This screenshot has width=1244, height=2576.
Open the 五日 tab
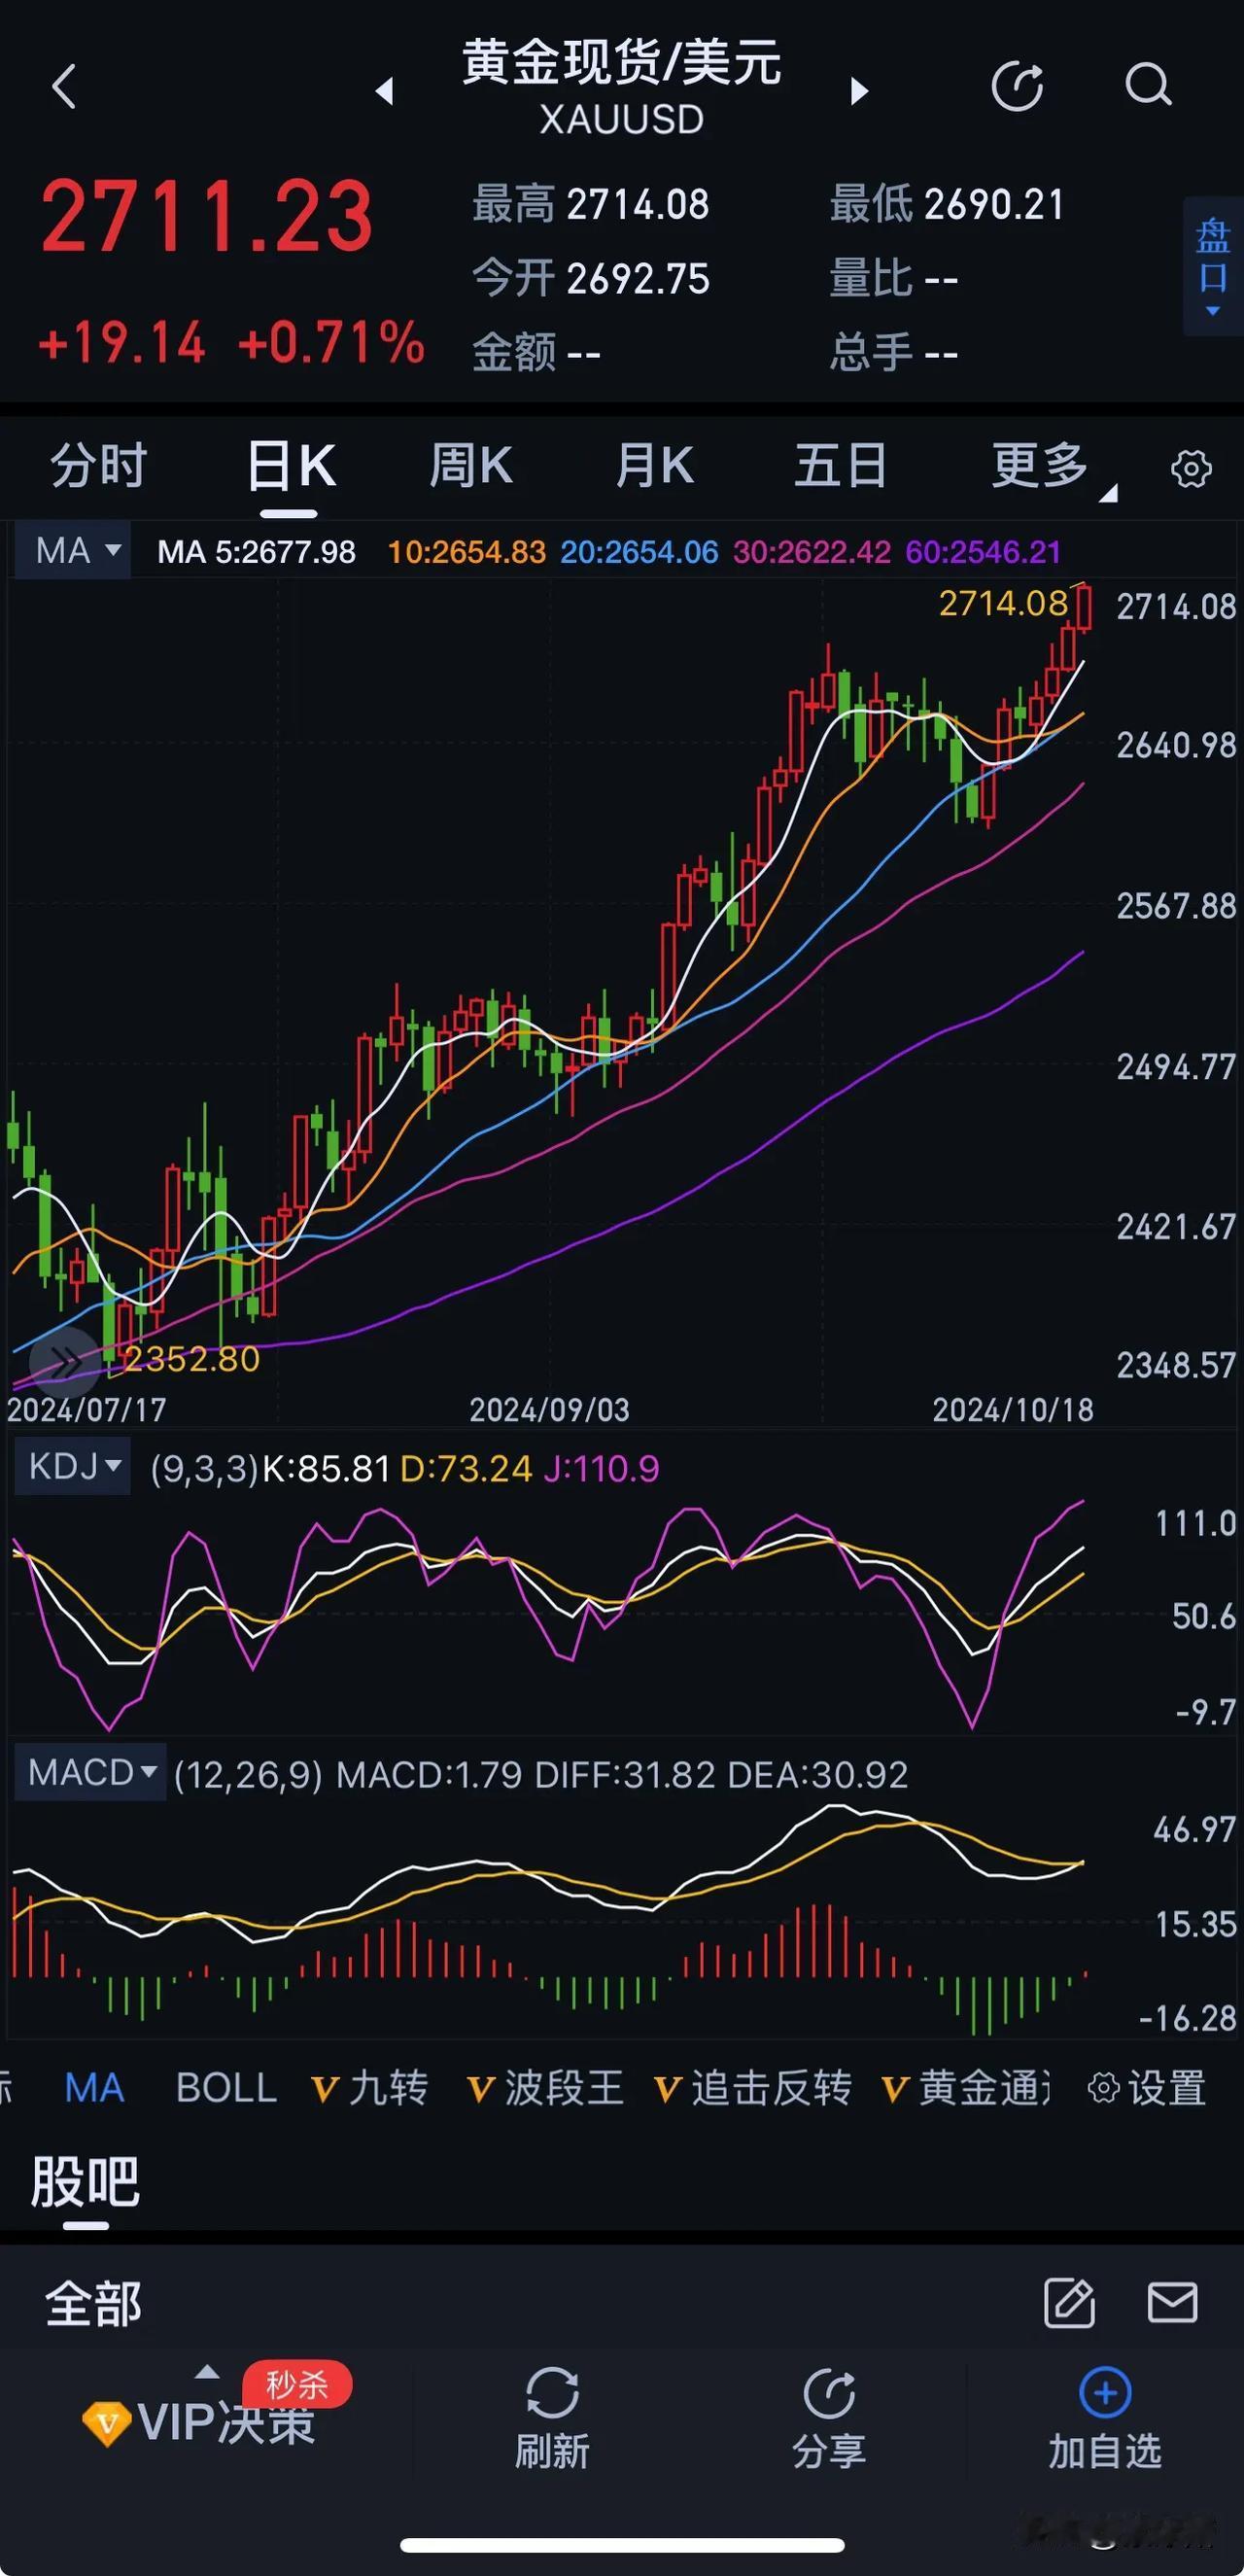tap(840, 465)
